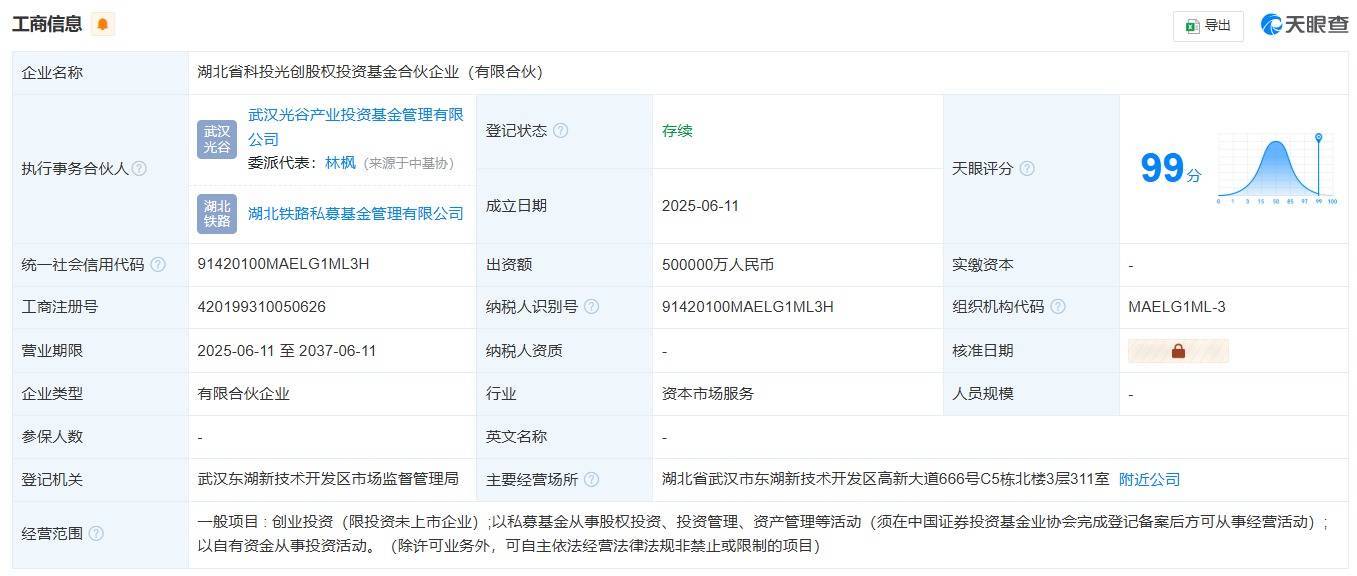Click help icon next to 执行事务合伙人
This screenshot has width=1357, height=576.
tap(139, 169)
